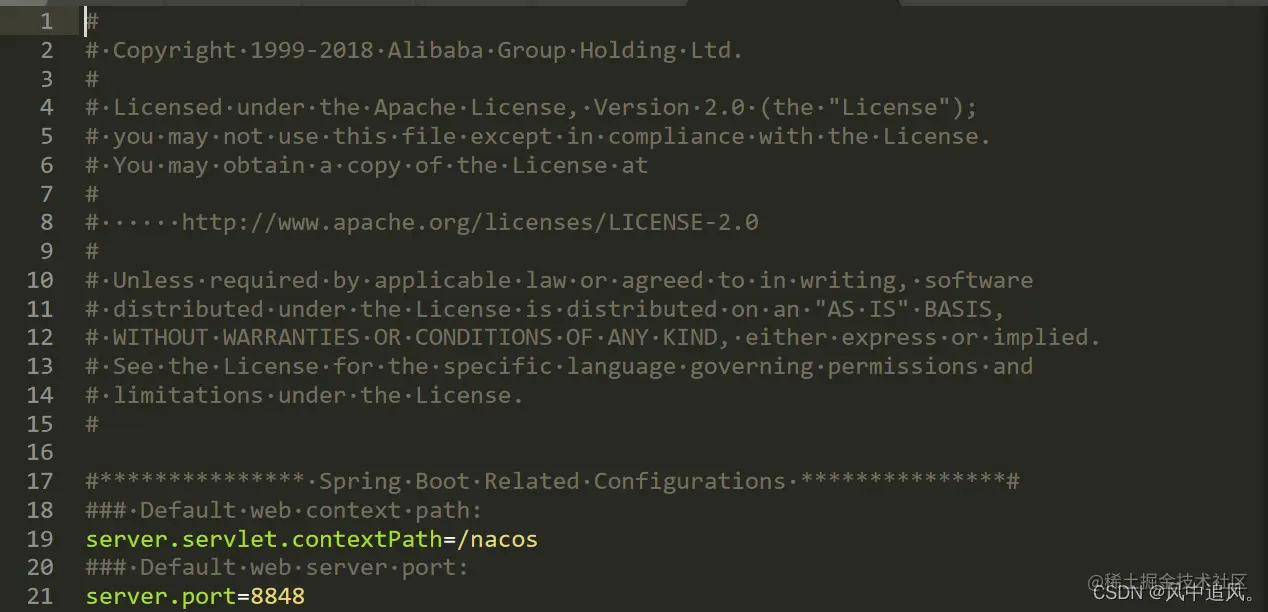Click the 8848 port value

coord(278,597)
